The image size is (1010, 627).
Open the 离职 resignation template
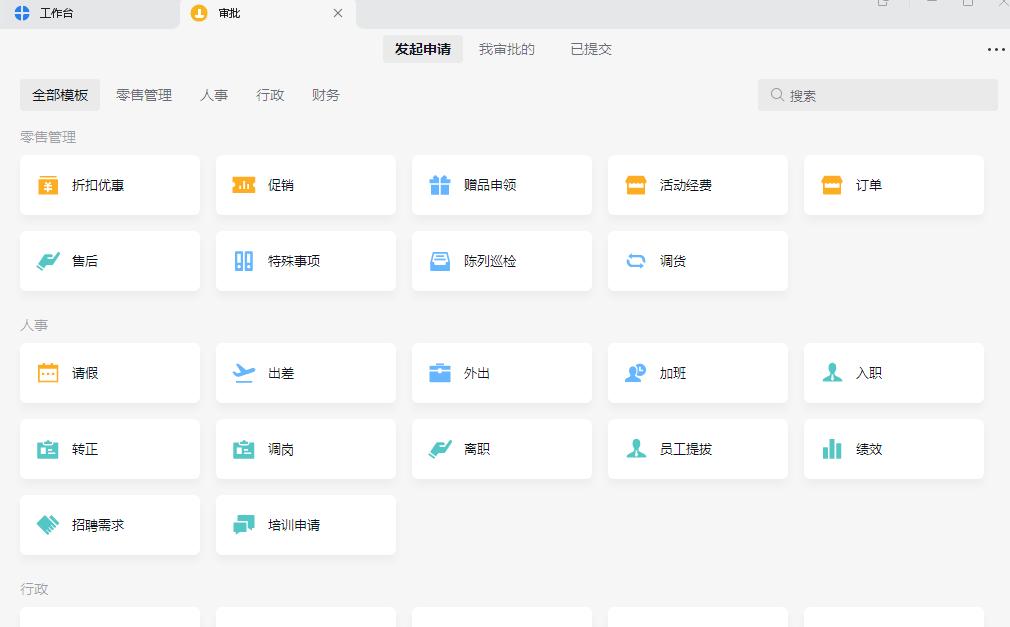[501, 449]
